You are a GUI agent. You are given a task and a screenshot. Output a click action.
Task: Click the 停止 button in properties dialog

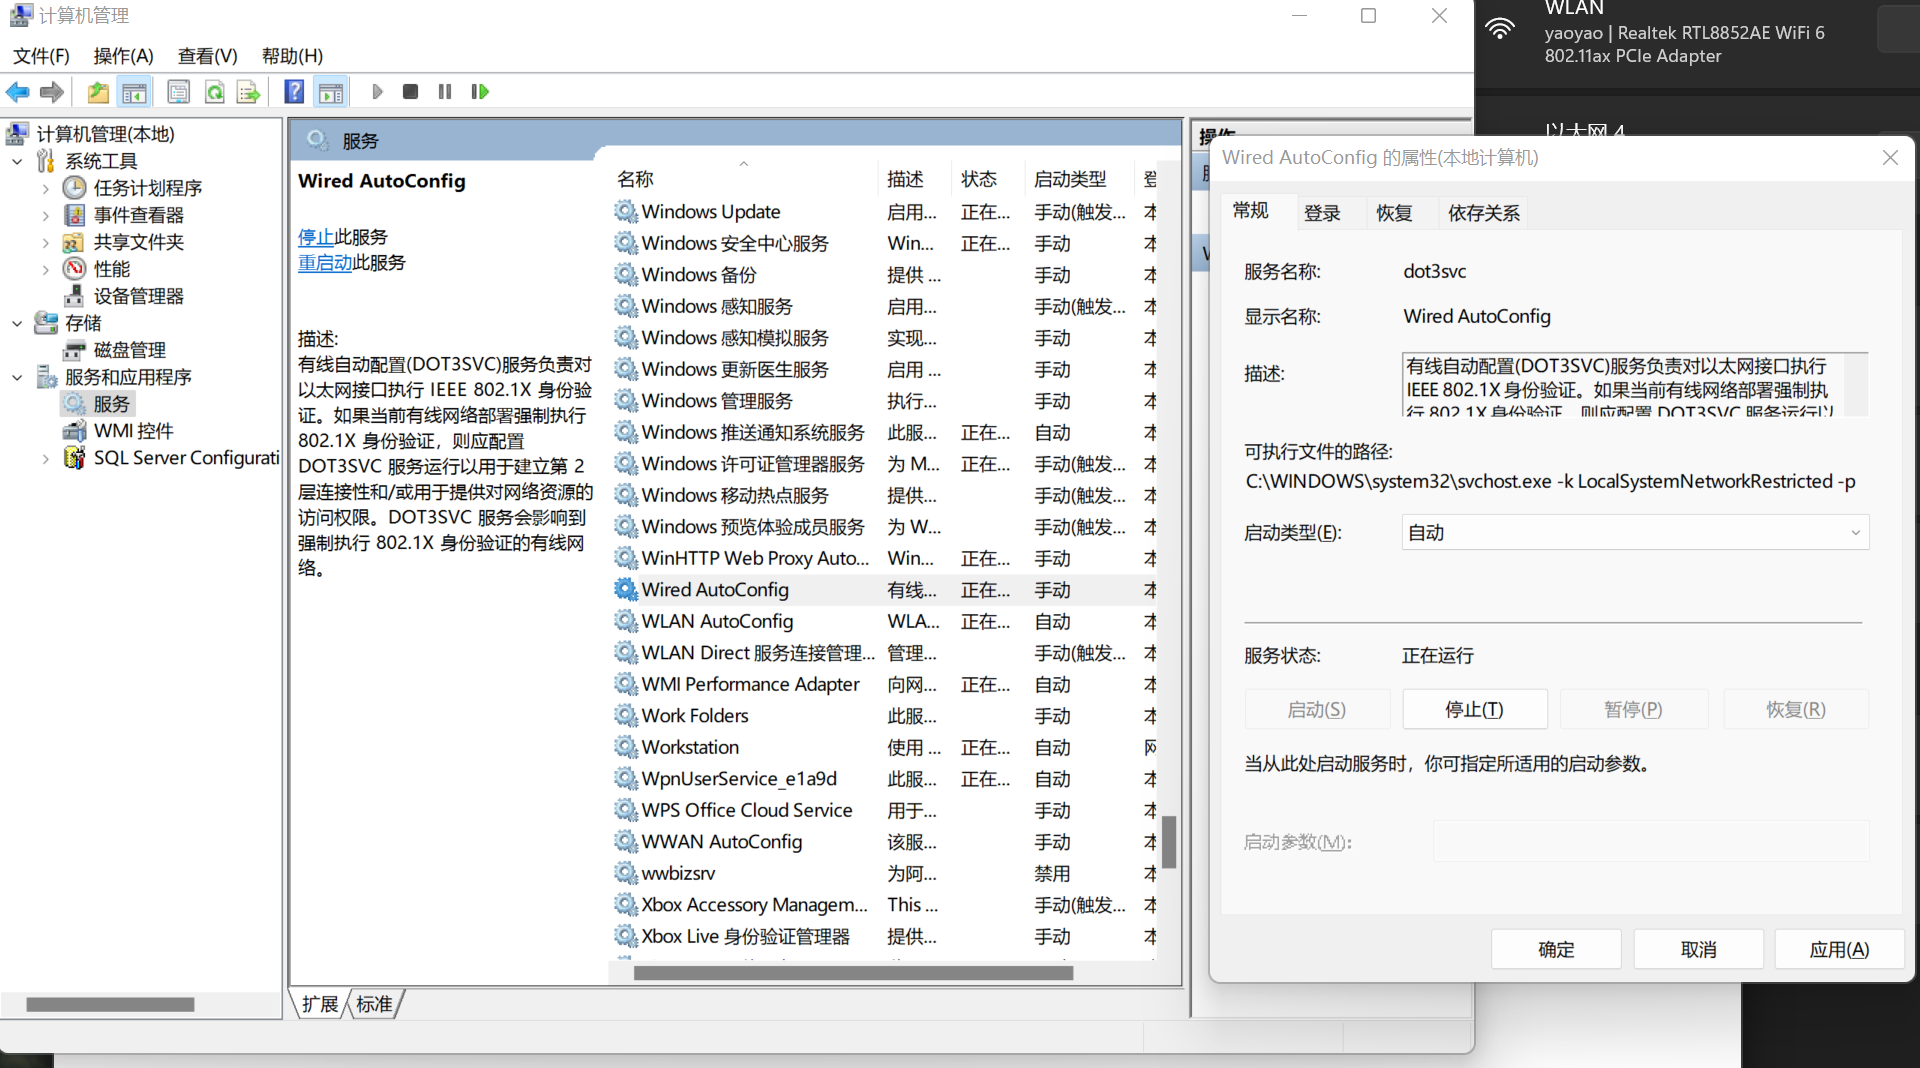[1474, 709]
